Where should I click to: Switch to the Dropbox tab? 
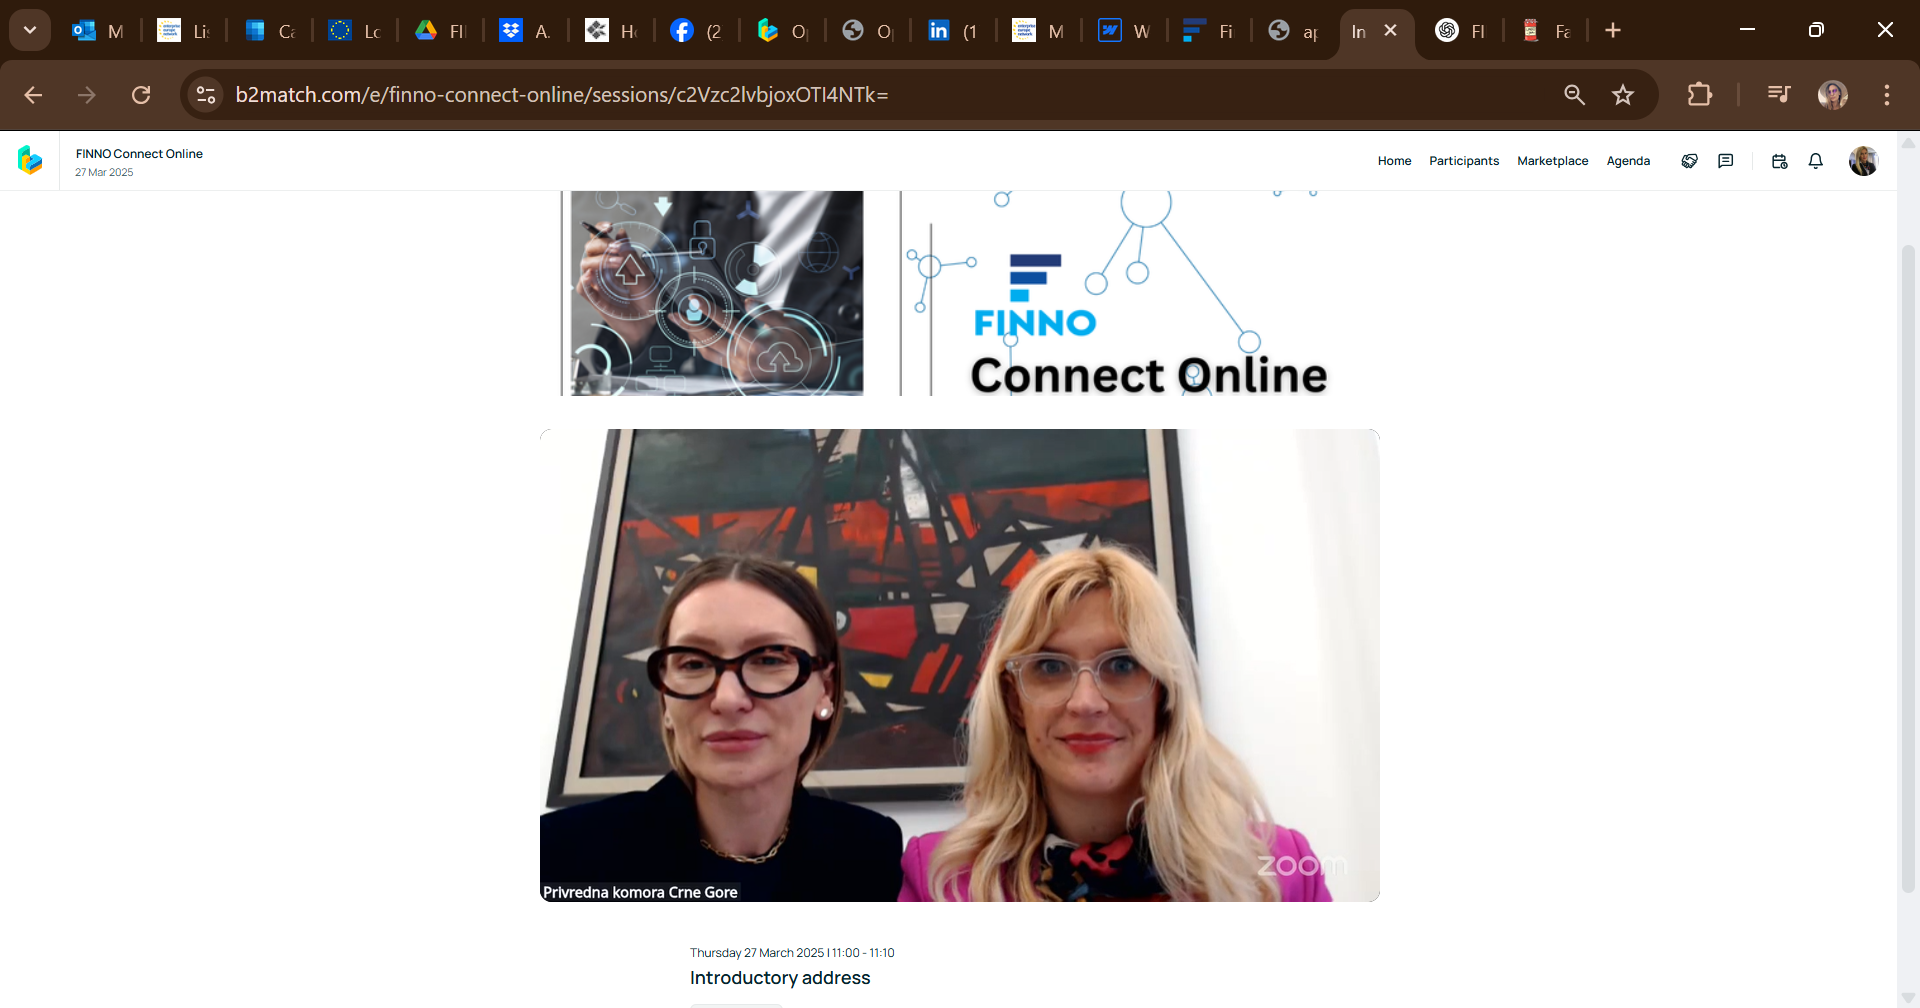[x=526, y=31]
